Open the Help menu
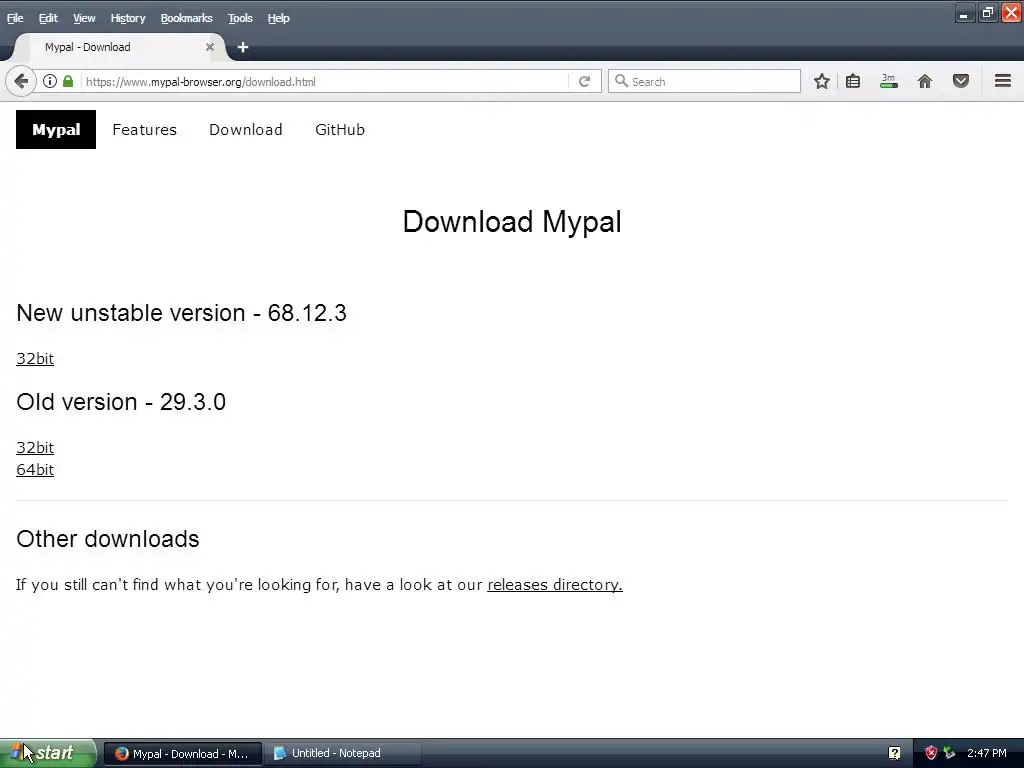 point(278,18)
